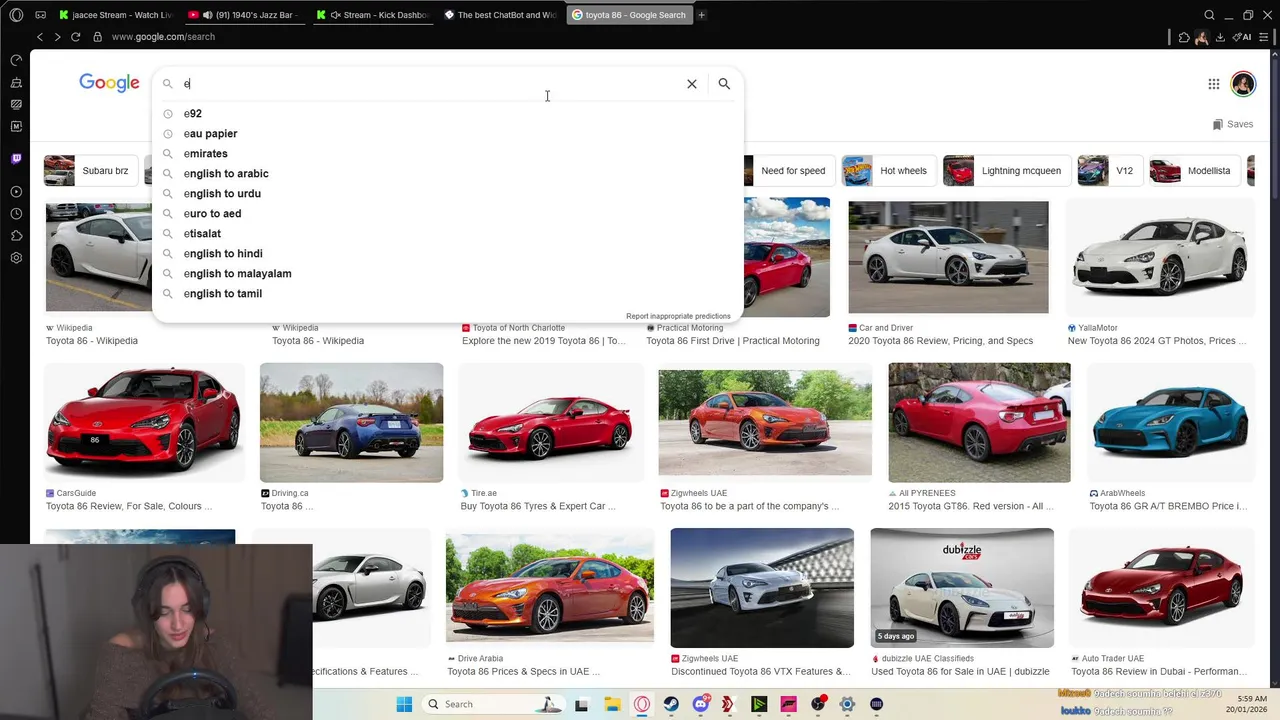Reload the current page
Screen dimensions: 1280x720
coord(75,37)
